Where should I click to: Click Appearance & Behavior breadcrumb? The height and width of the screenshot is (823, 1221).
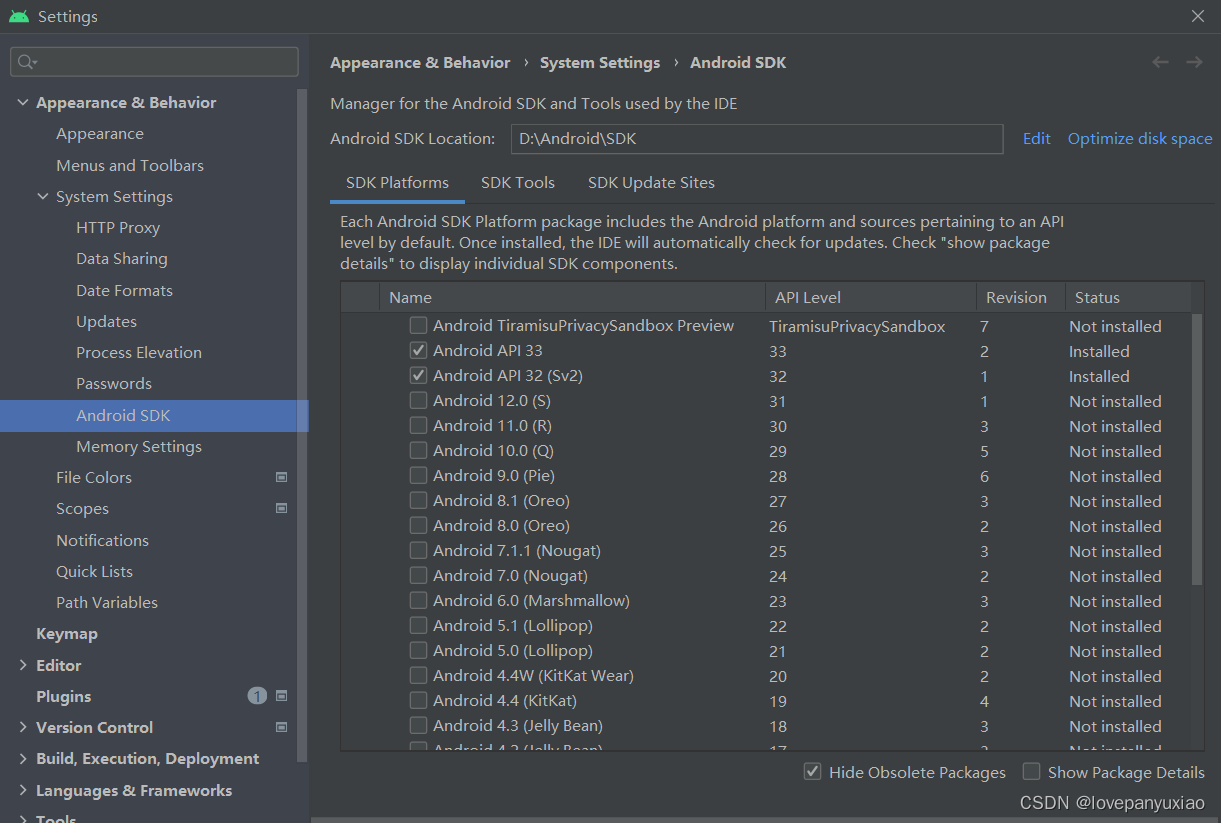point(420,62)
